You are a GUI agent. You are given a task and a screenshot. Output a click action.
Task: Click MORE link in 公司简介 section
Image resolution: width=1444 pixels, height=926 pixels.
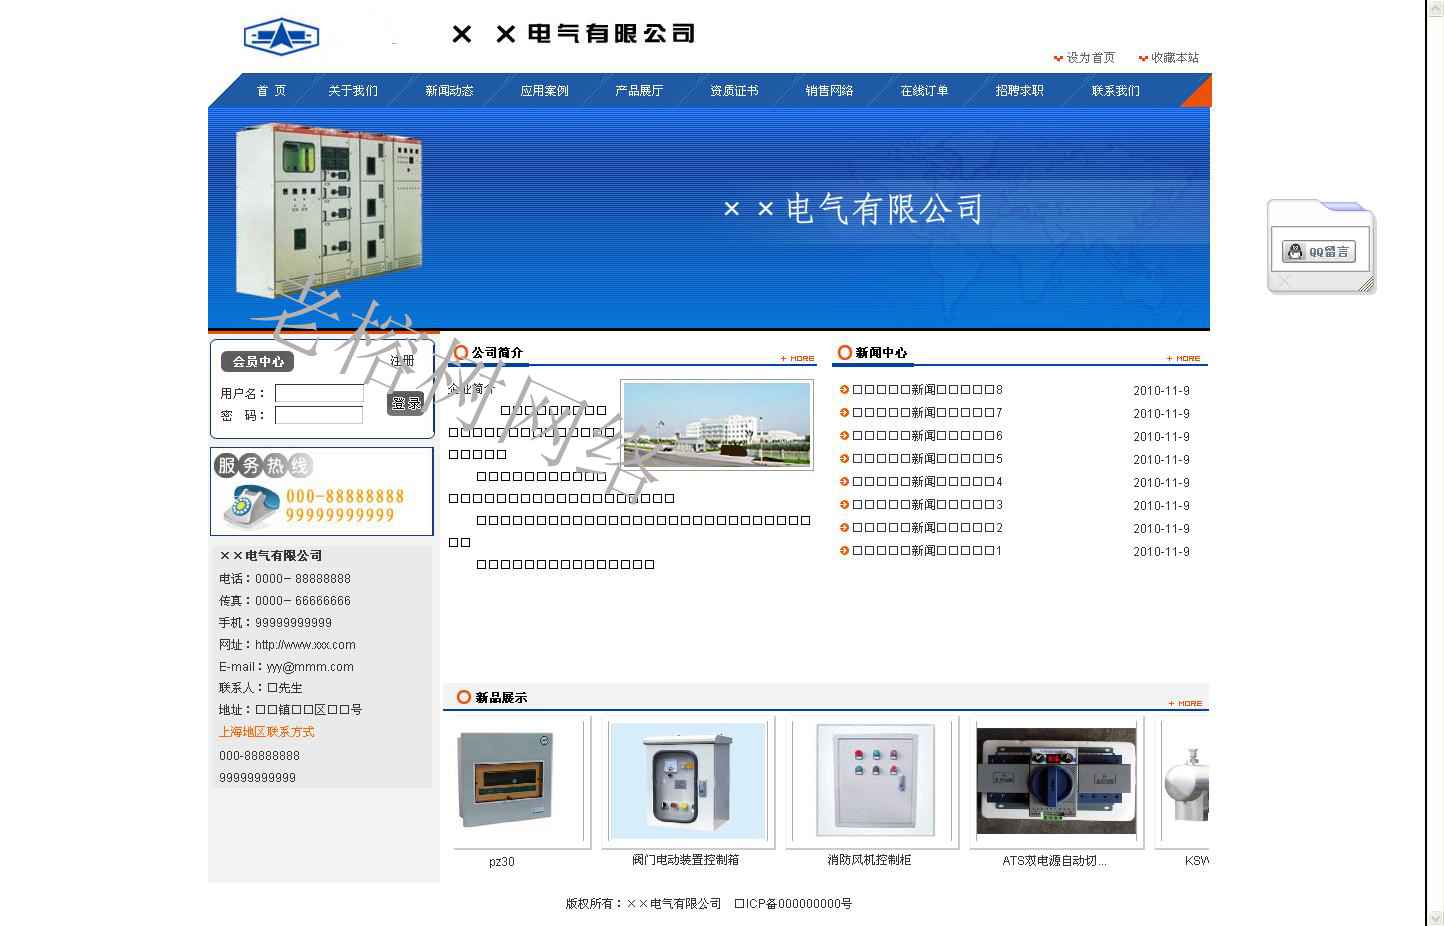[798, 358]
